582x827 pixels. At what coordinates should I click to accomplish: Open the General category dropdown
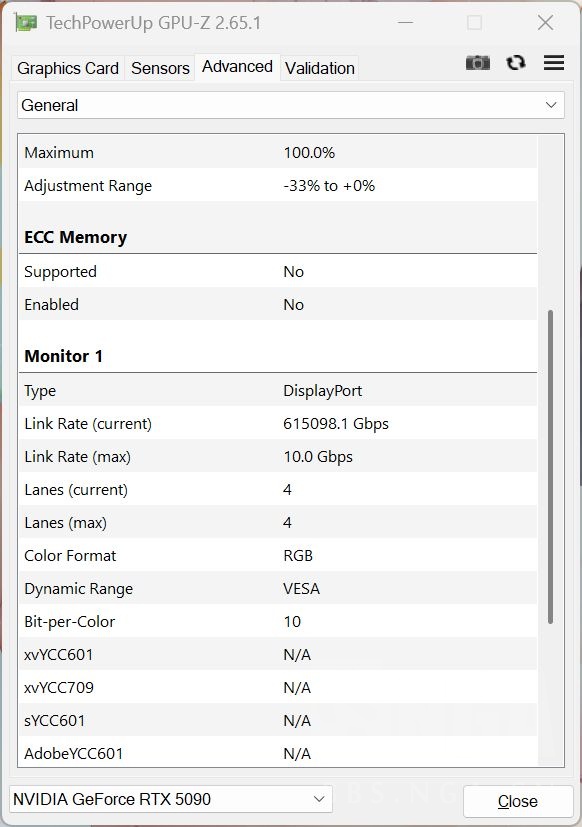pos(290,104)
